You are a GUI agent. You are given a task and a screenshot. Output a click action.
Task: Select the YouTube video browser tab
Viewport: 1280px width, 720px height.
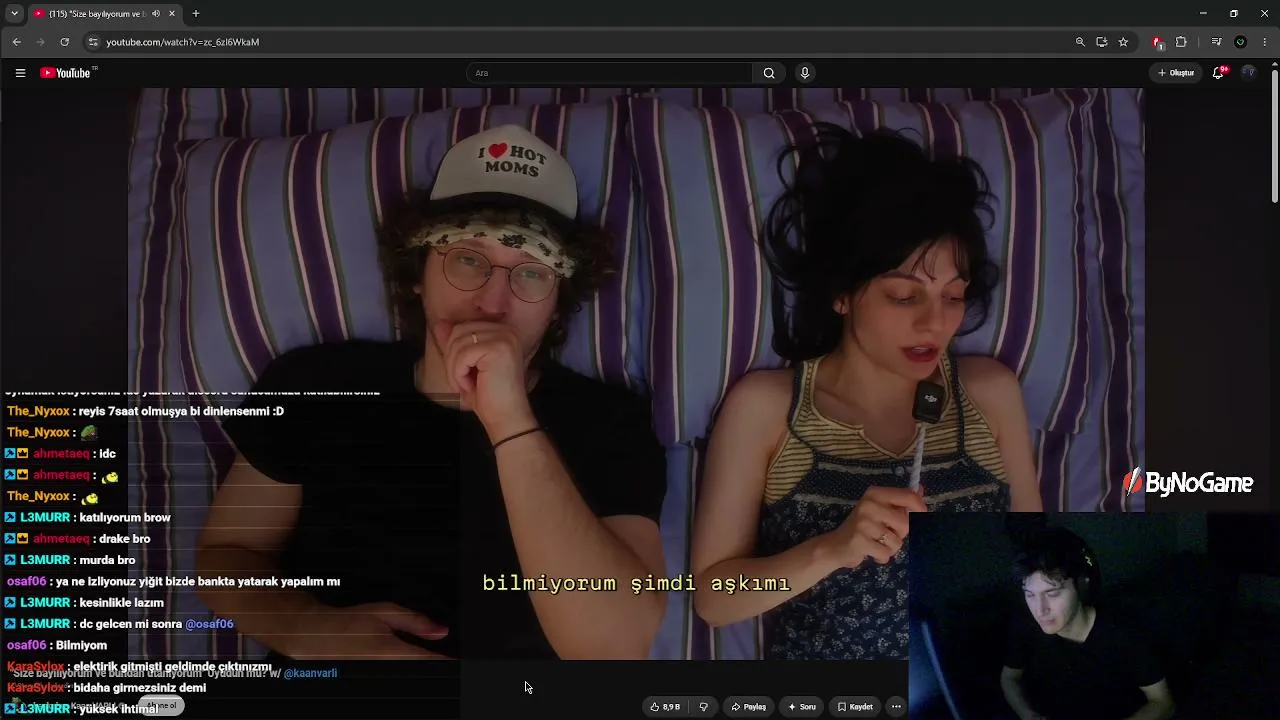click(x=104, y=14)
